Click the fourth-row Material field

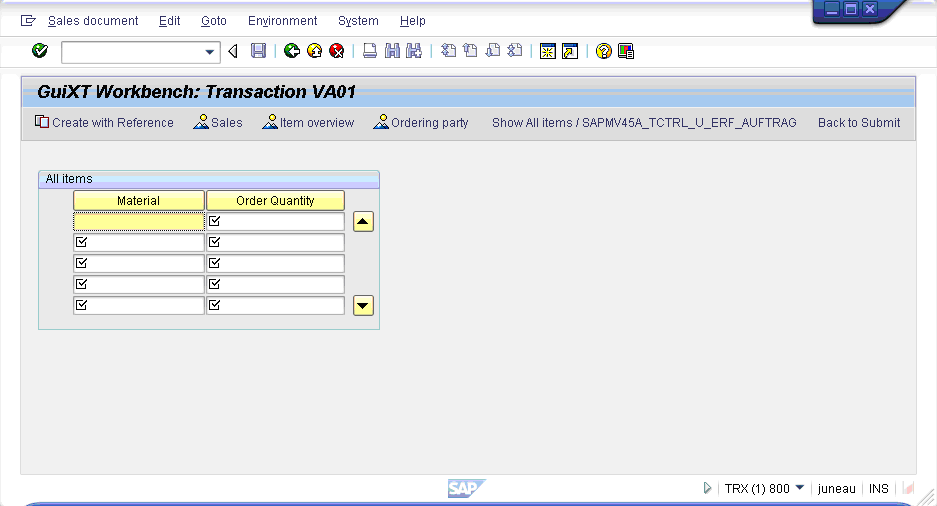click(x=139, y=284)
